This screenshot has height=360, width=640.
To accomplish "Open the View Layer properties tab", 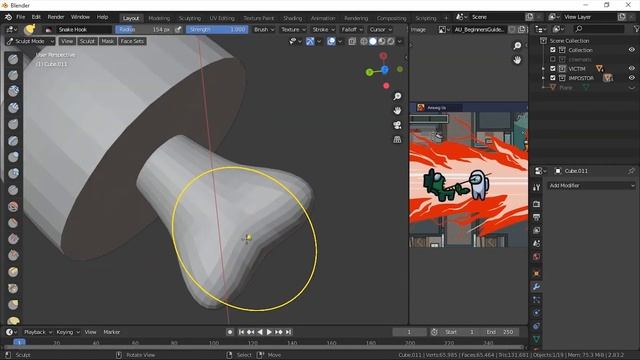I will [537, 230].
